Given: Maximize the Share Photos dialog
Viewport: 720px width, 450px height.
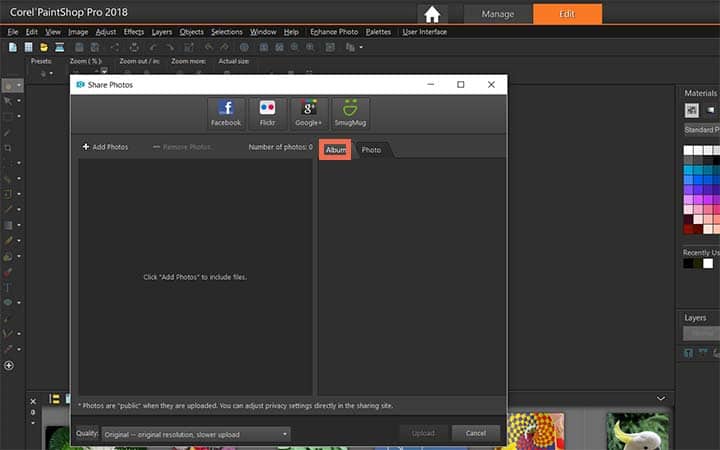Looking at the screenshot, I should tap(461, 84).
